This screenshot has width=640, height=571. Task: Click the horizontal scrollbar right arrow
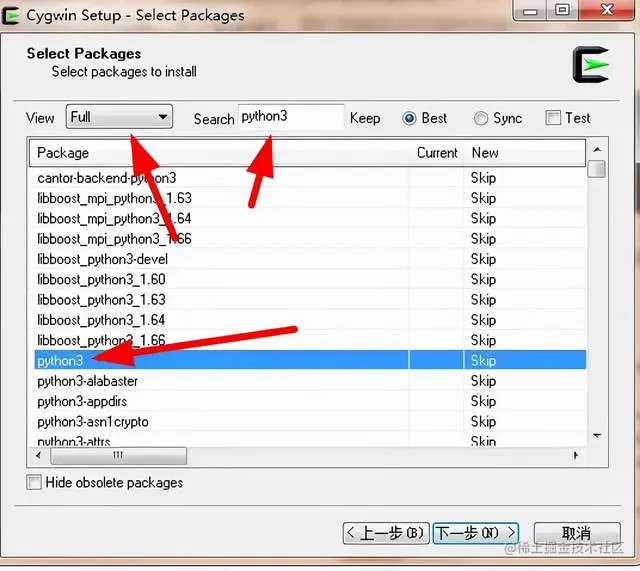coord(576,455)
